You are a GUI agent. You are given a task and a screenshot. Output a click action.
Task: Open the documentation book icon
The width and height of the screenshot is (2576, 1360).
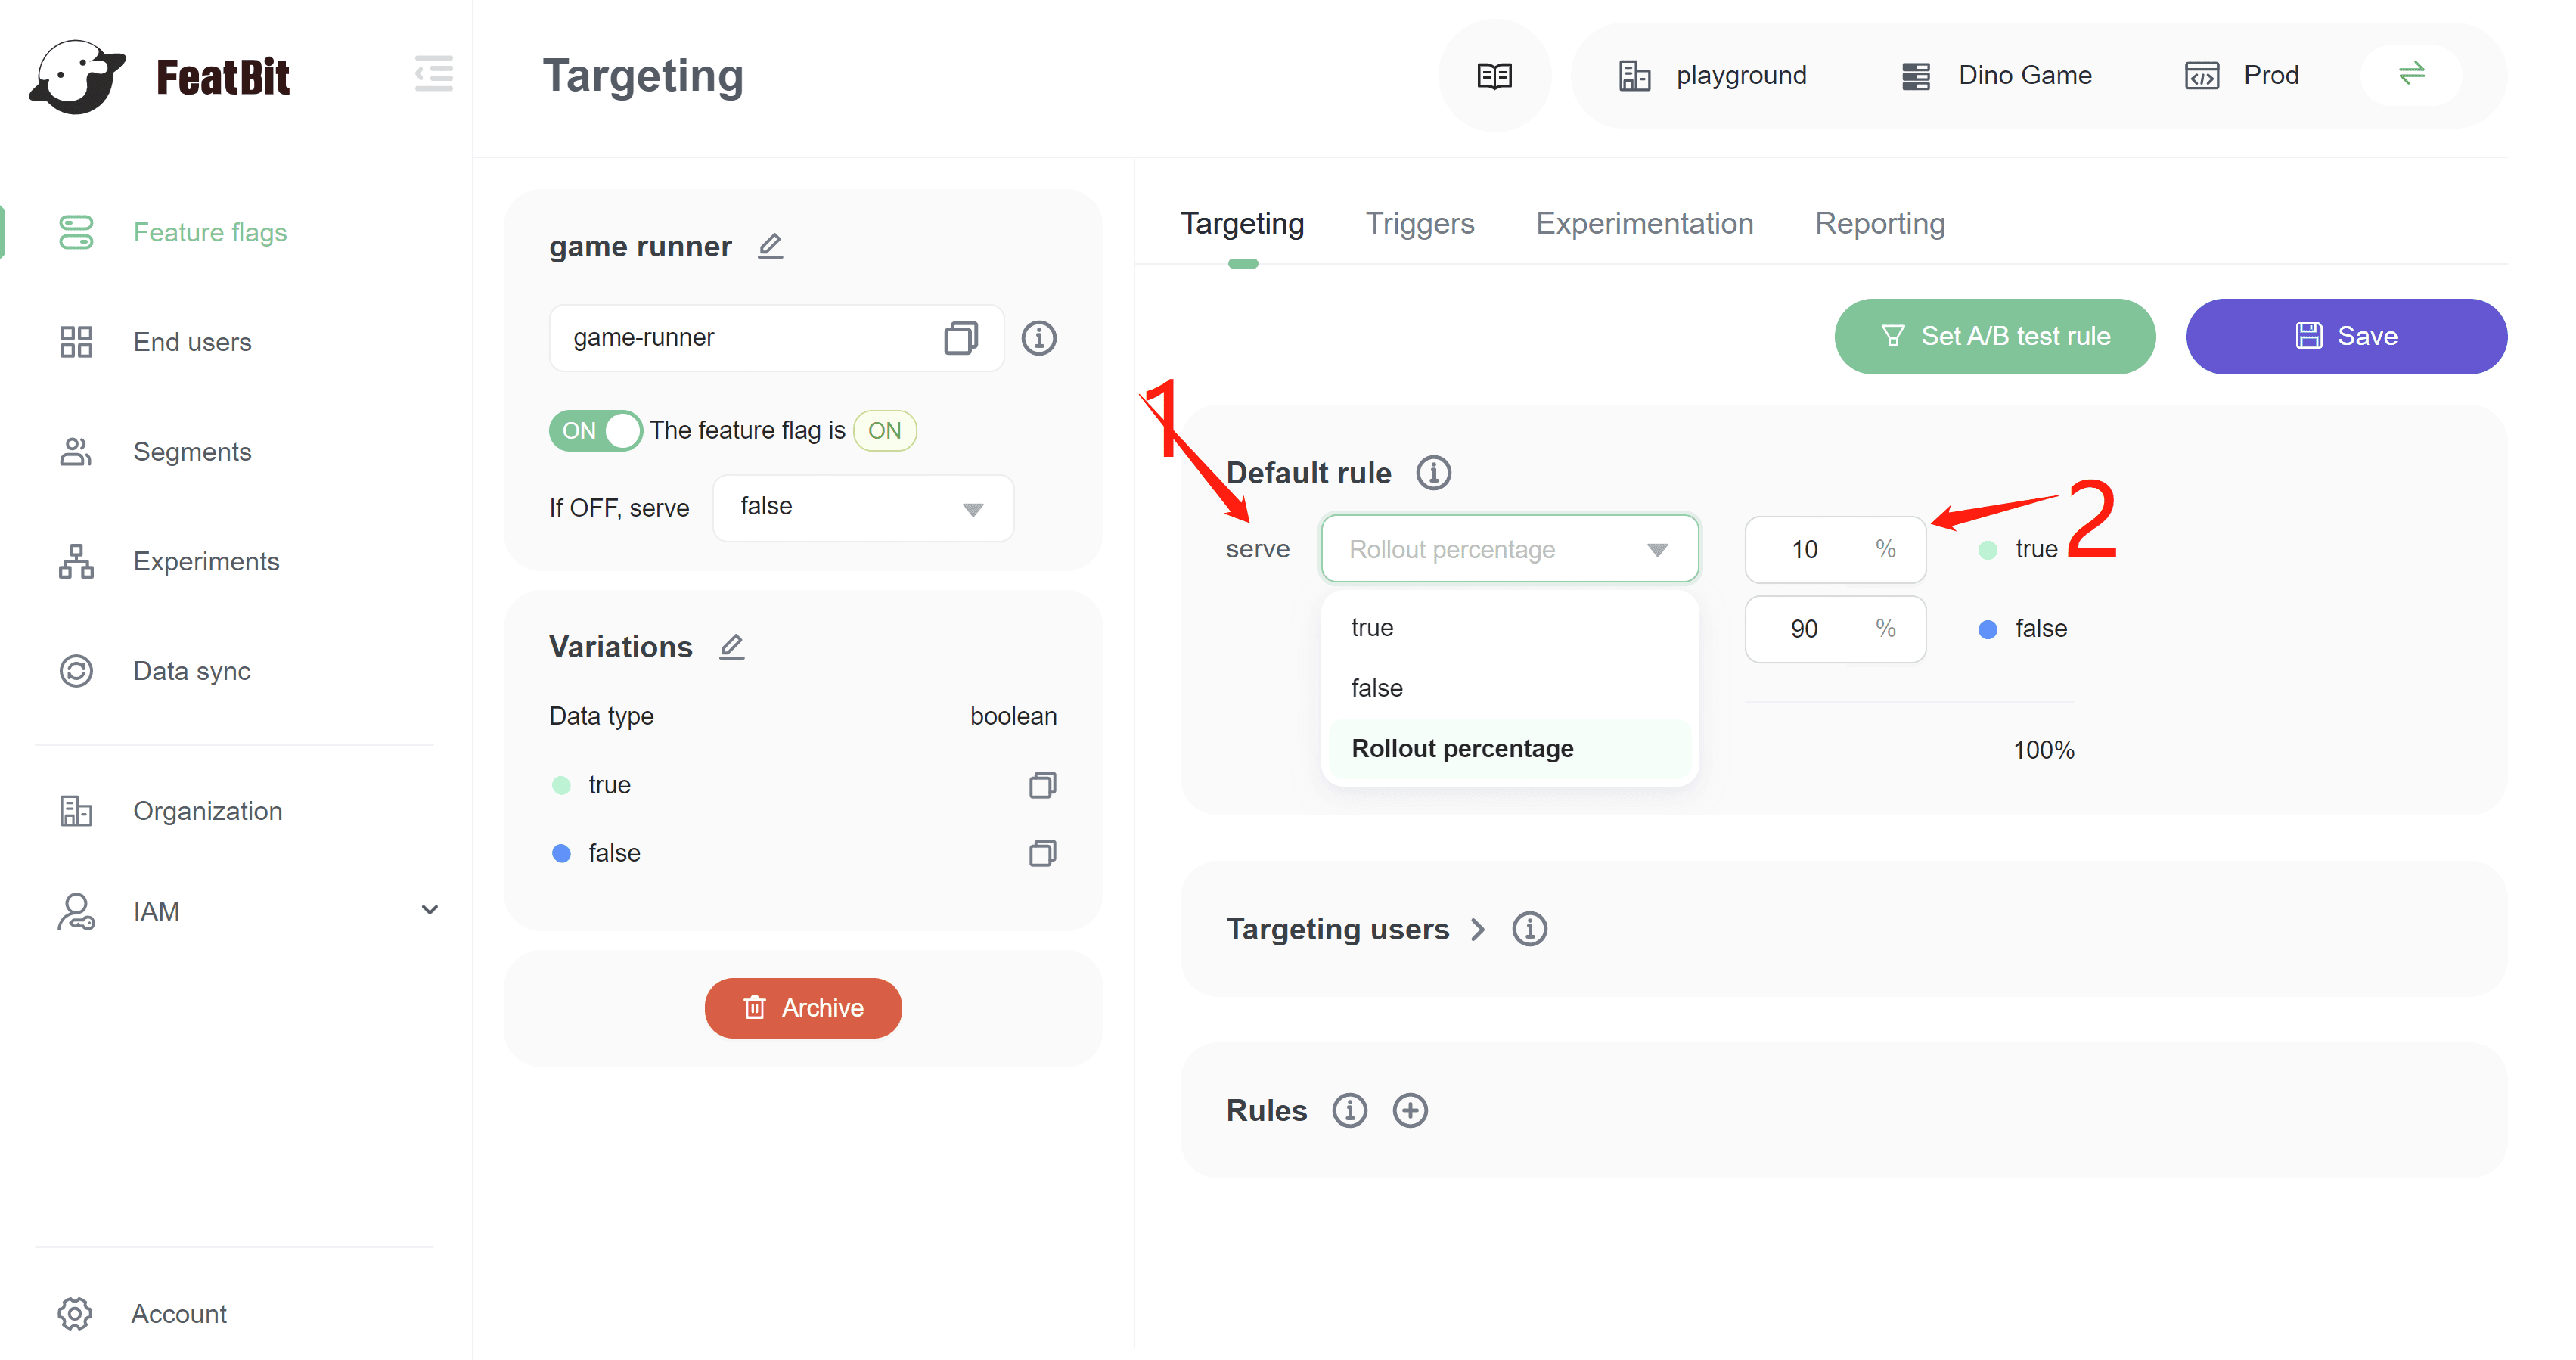click(x=1494, y=76)
